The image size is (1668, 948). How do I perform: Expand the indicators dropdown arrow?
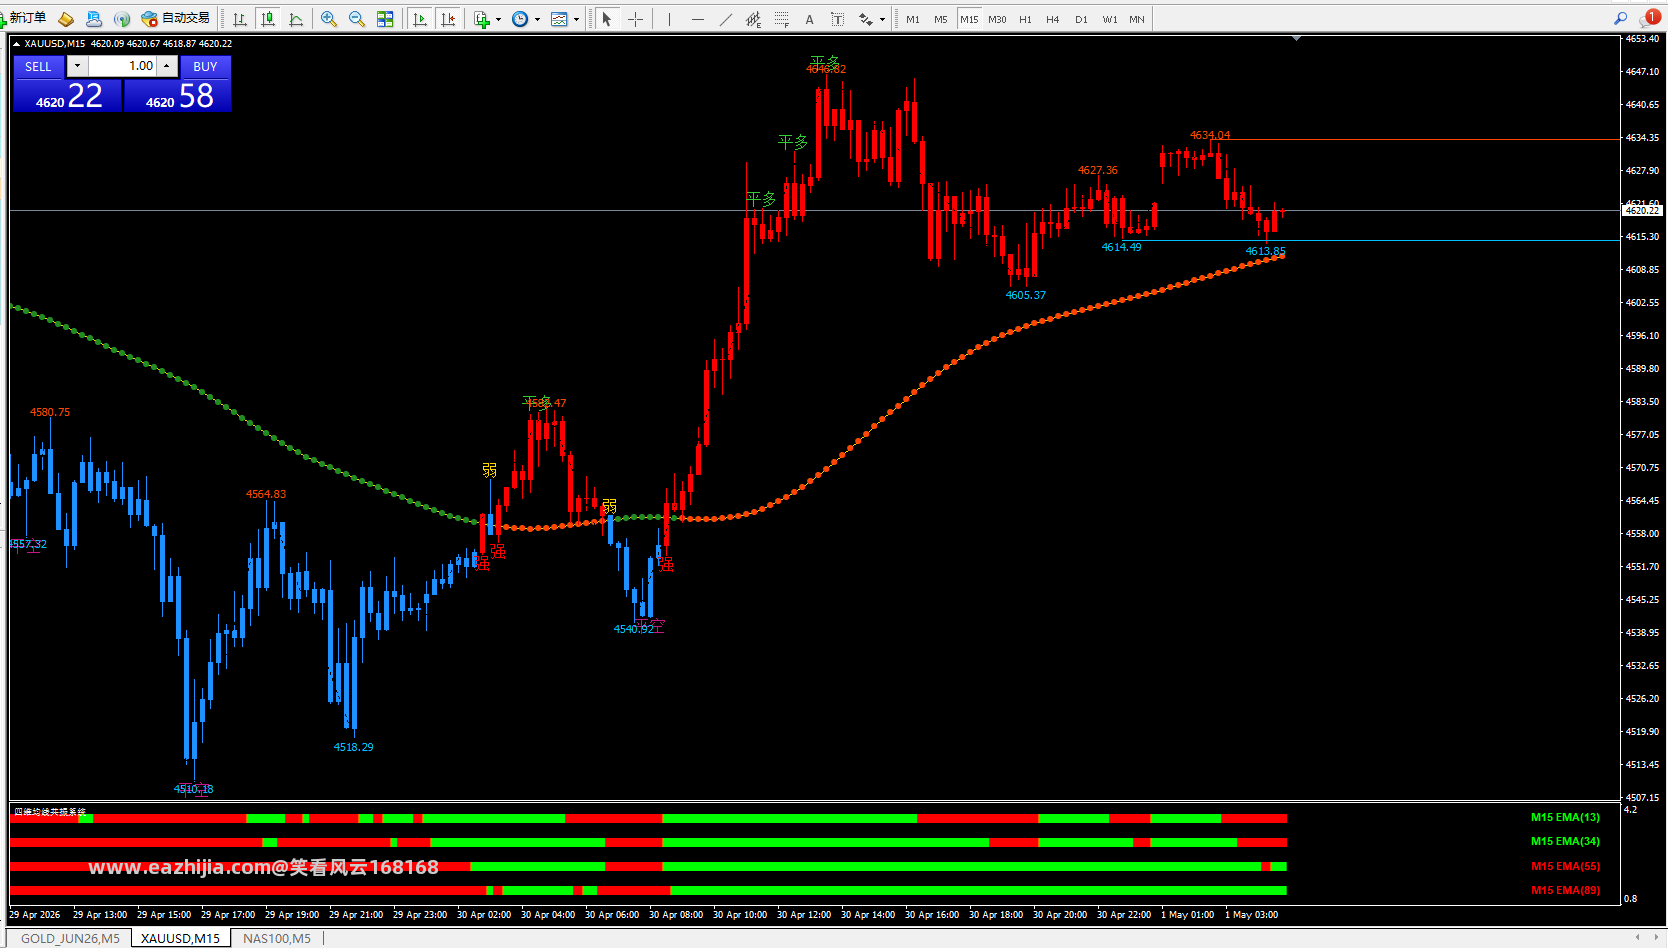pos(498,19)
